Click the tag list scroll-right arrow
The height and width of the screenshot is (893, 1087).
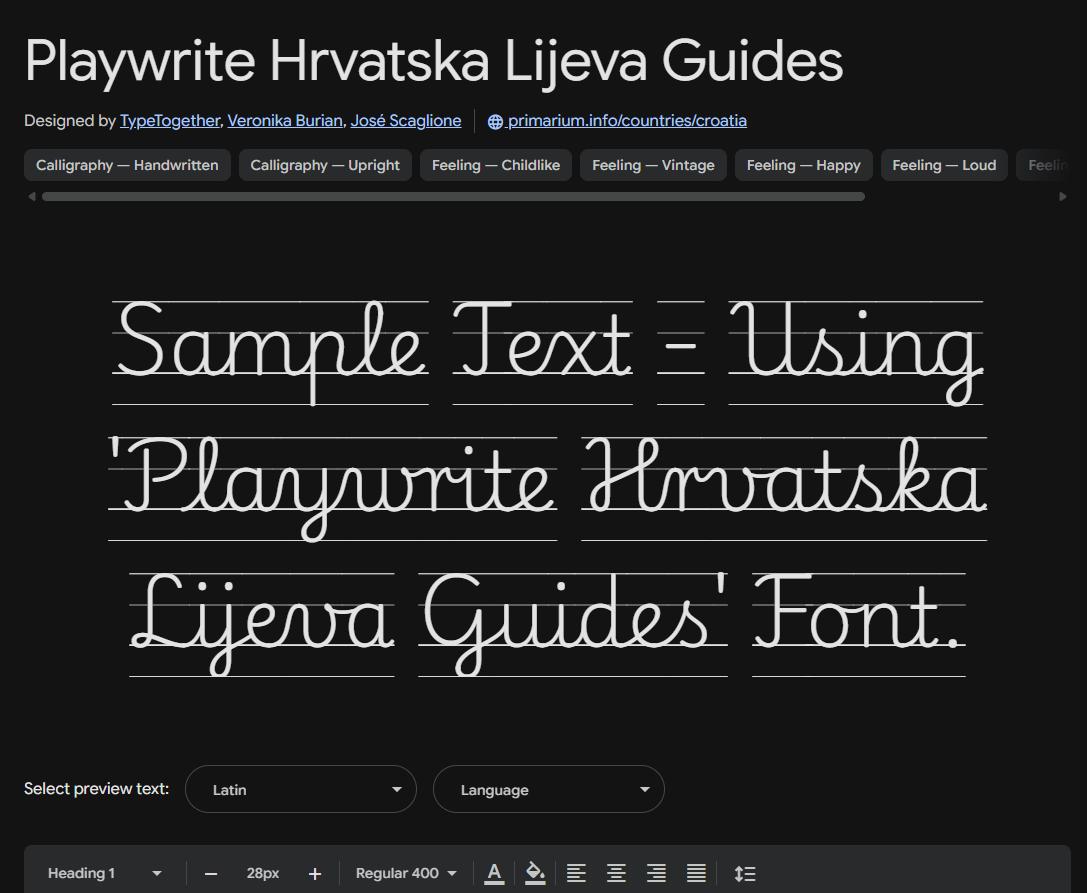pyautogui.click(x=1063, y=196)
